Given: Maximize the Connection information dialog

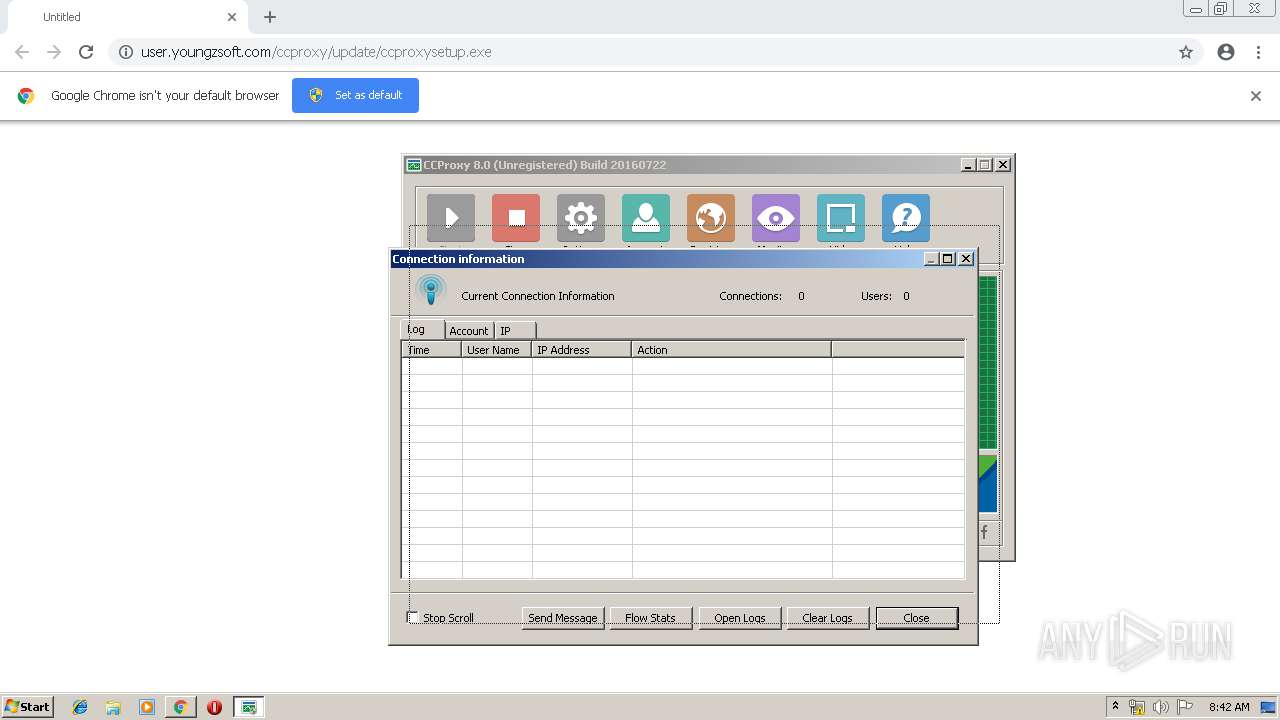Looking at the screenshot, I should pos(948,259).
